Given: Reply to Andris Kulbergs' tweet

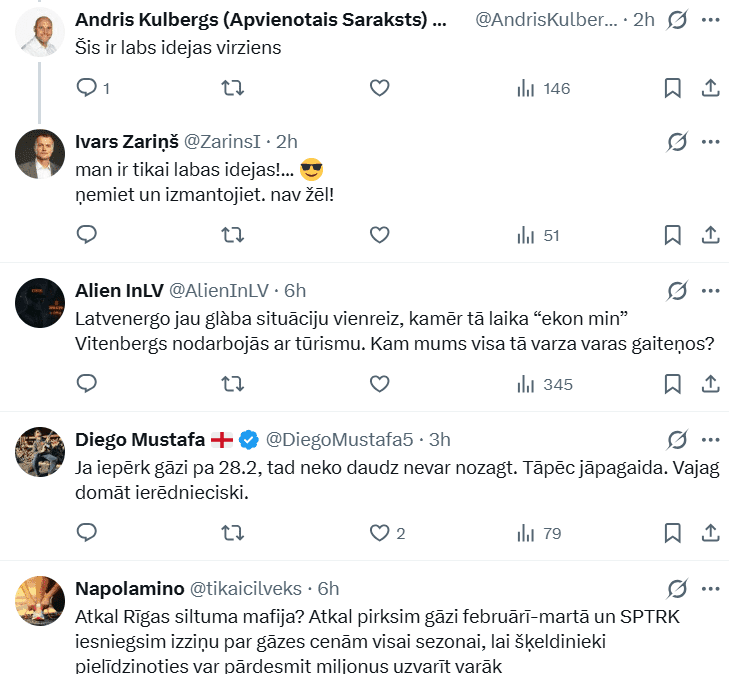Looking at the screenshot, I should 87,88.
